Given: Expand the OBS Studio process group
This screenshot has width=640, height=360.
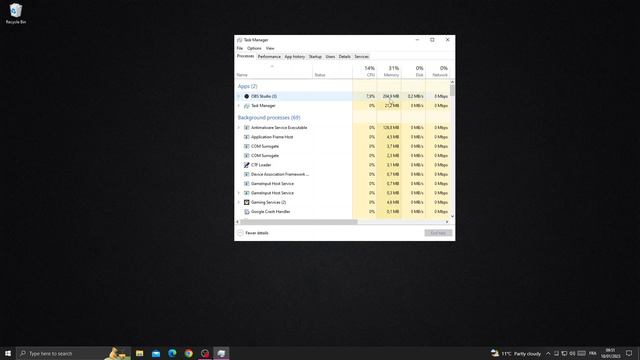Looking at the screenshot, I should click(239, 96).
